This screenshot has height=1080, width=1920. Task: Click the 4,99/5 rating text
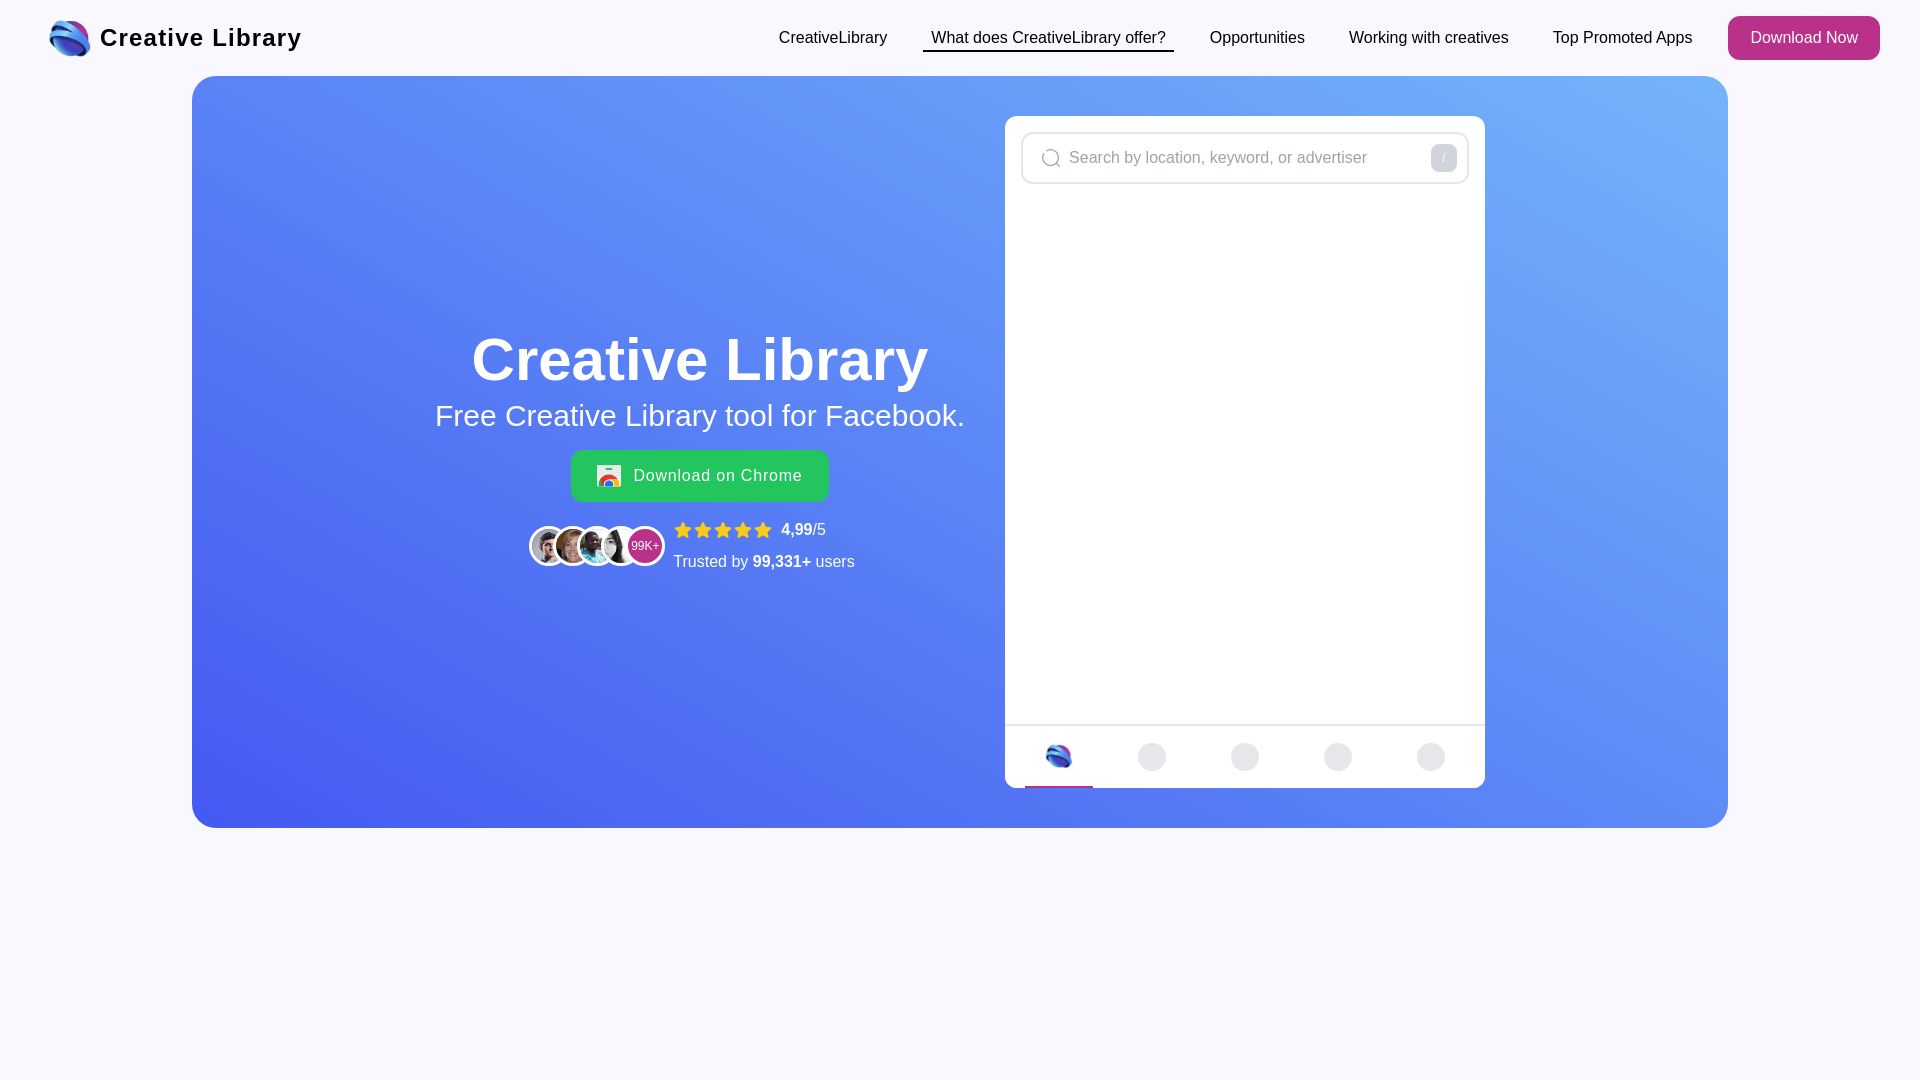[803, 530]
